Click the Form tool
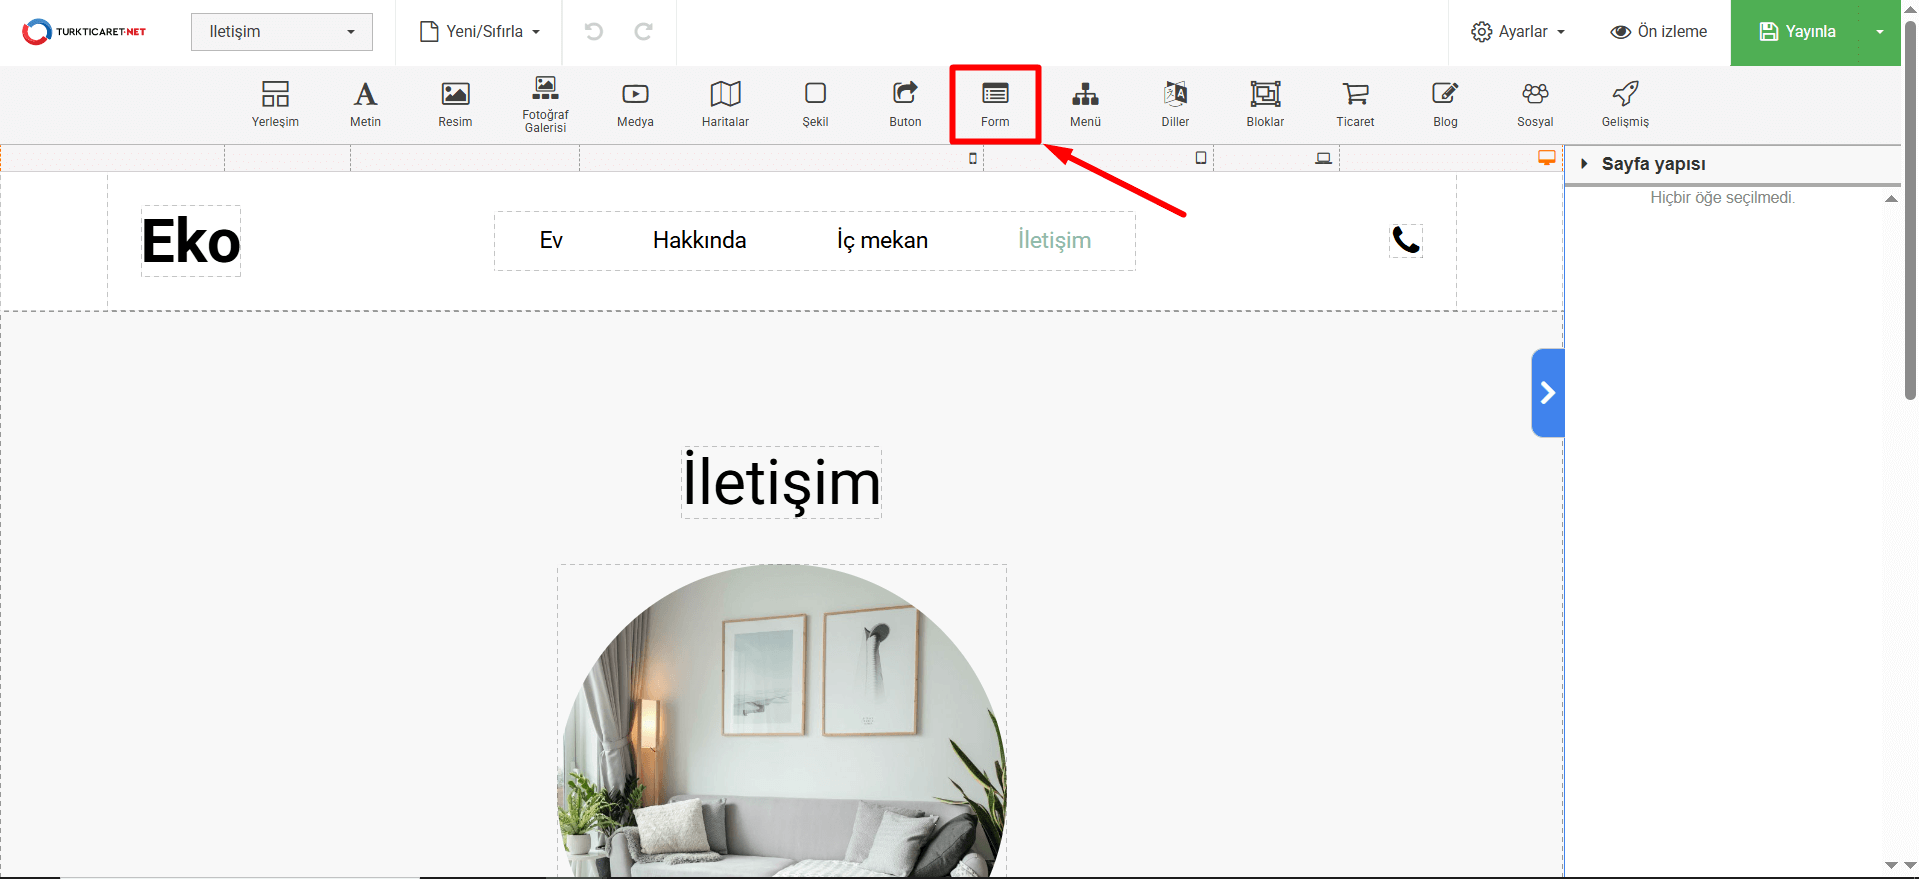This screenshot has height=879, width=1919. point(995,104)
